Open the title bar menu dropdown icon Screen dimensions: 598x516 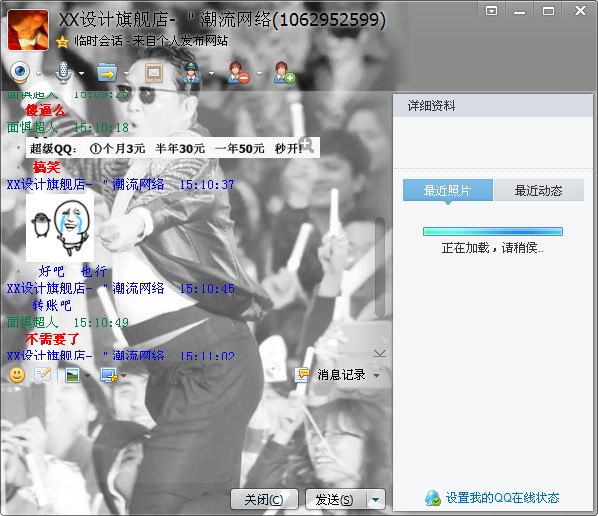(492, 11)
